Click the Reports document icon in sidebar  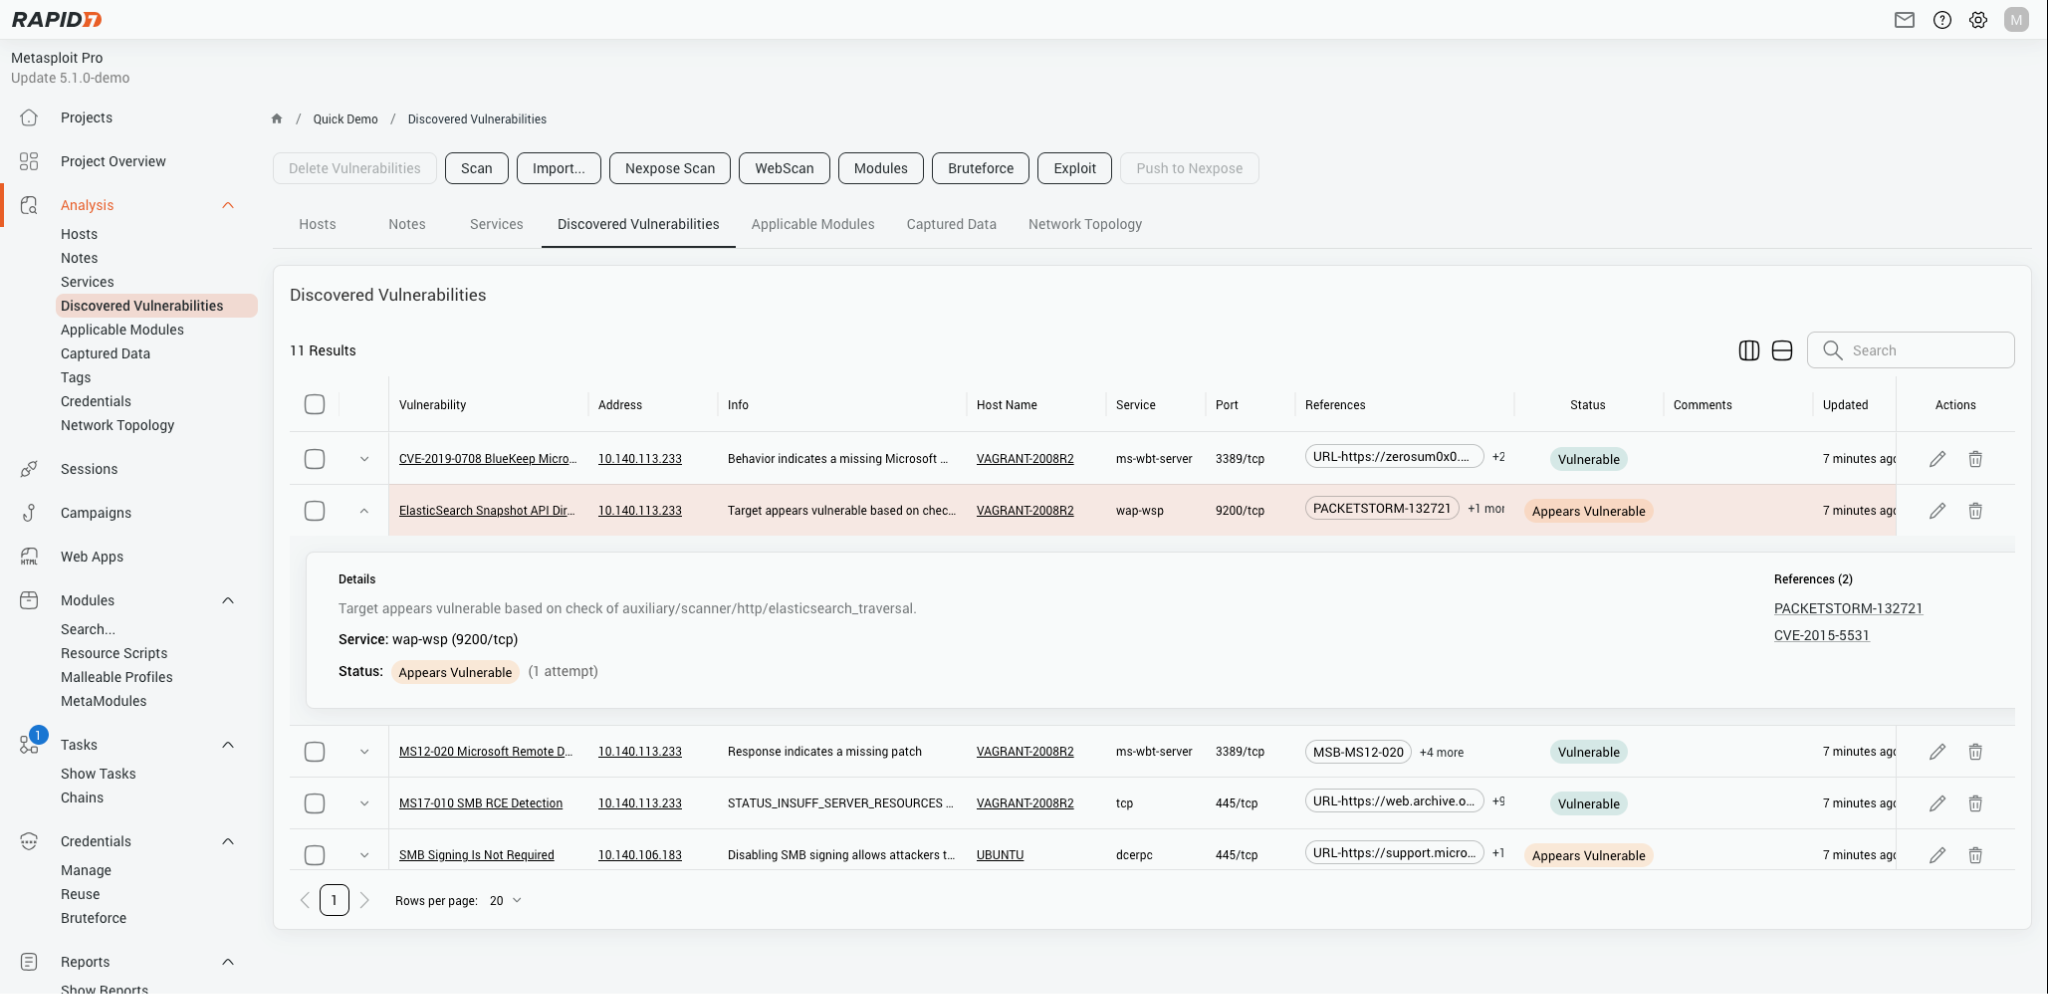tap(29, 962)
